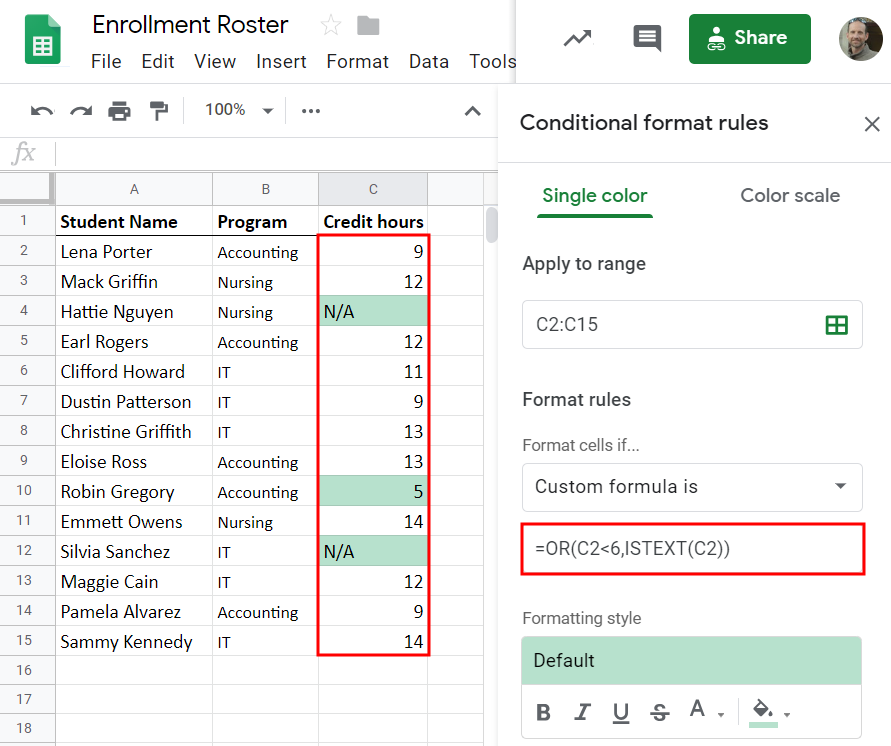
Task: Open the Insert menu
Action: [281, 61]
